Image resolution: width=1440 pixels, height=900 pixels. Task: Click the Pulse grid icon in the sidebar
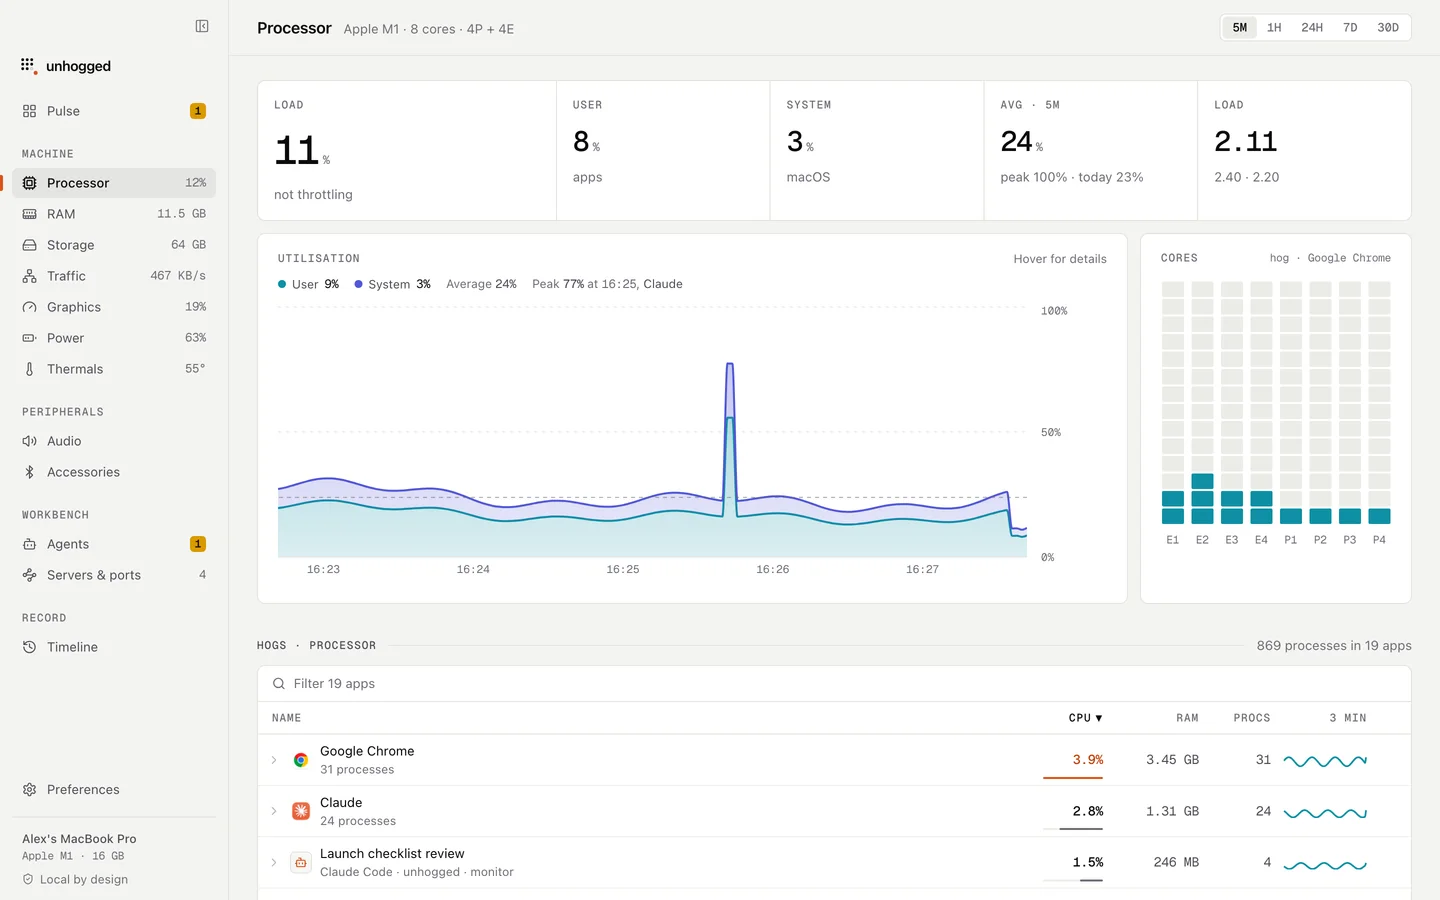[x=29, y=111]
